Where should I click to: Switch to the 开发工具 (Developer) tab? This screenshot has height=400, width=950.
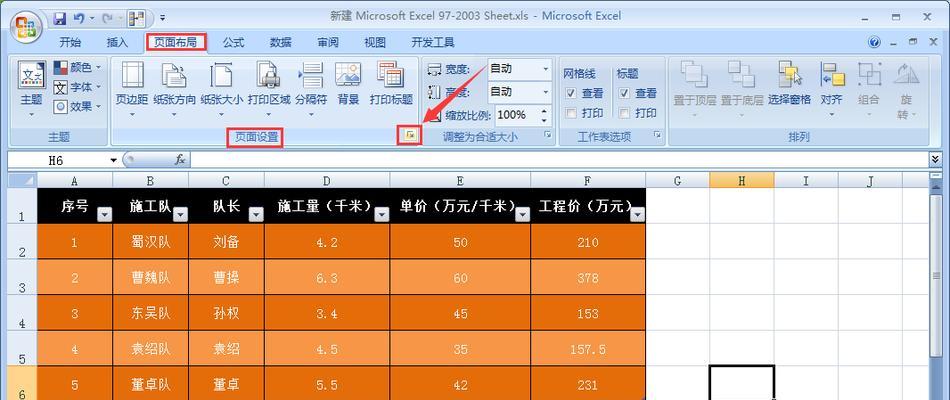tap(433, 42)
